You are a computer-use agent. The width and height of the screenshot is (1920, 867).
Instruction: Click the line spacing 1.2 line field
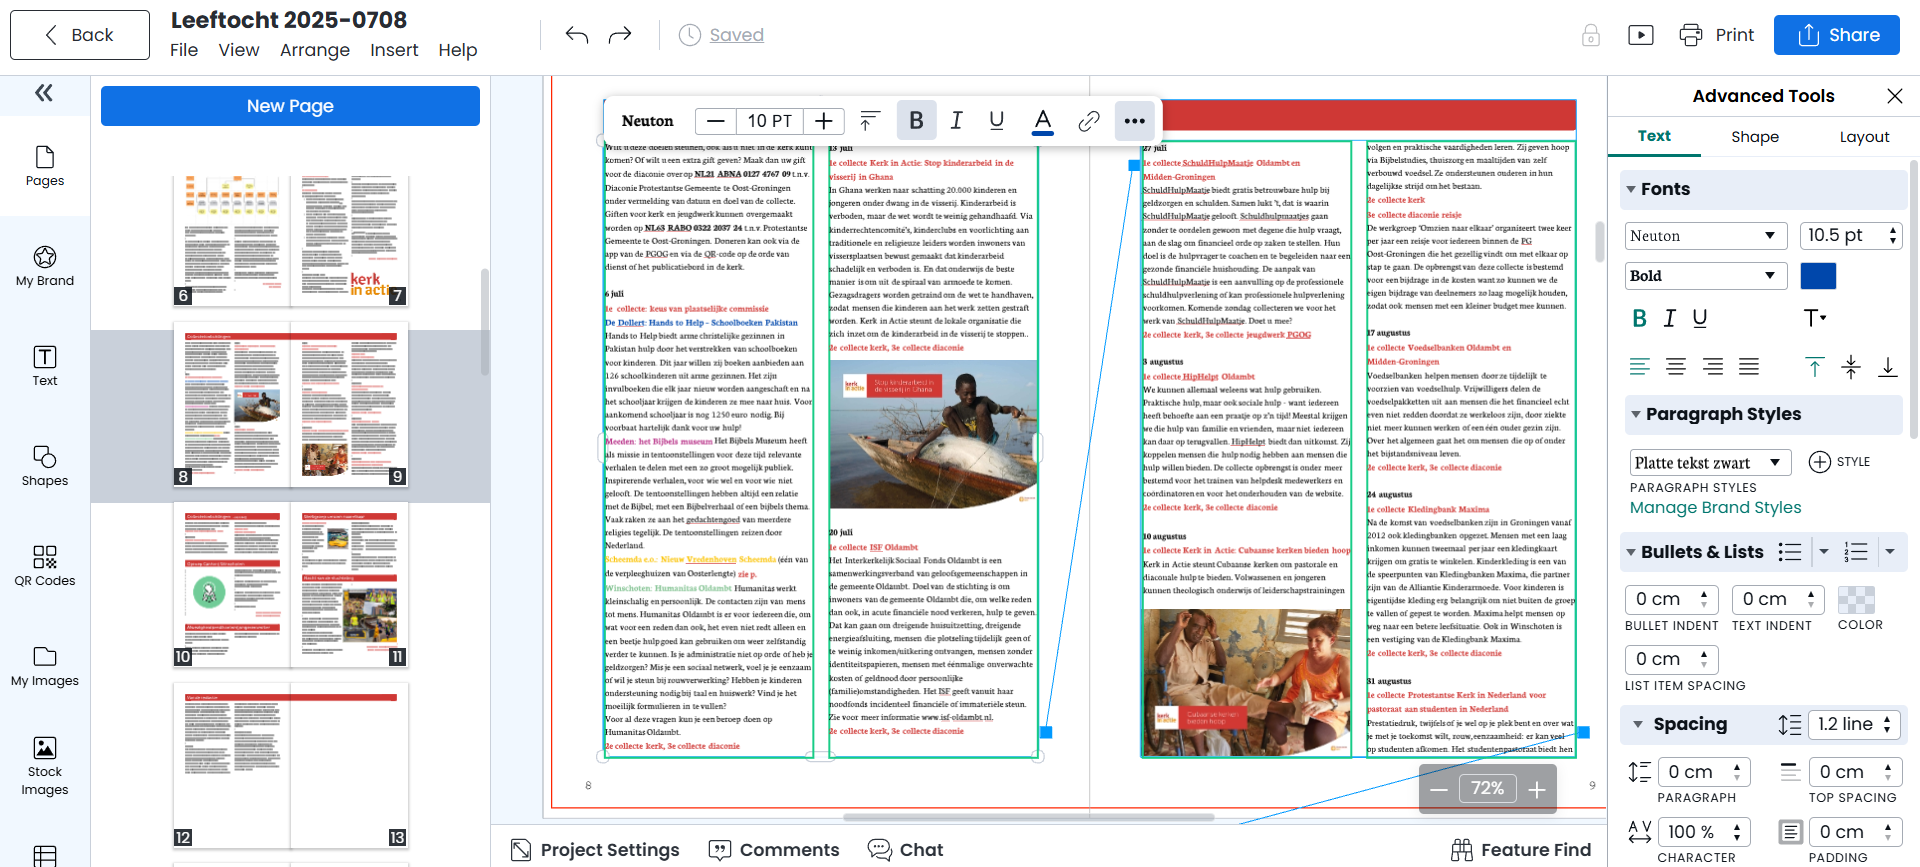[x=1854, y=724]
